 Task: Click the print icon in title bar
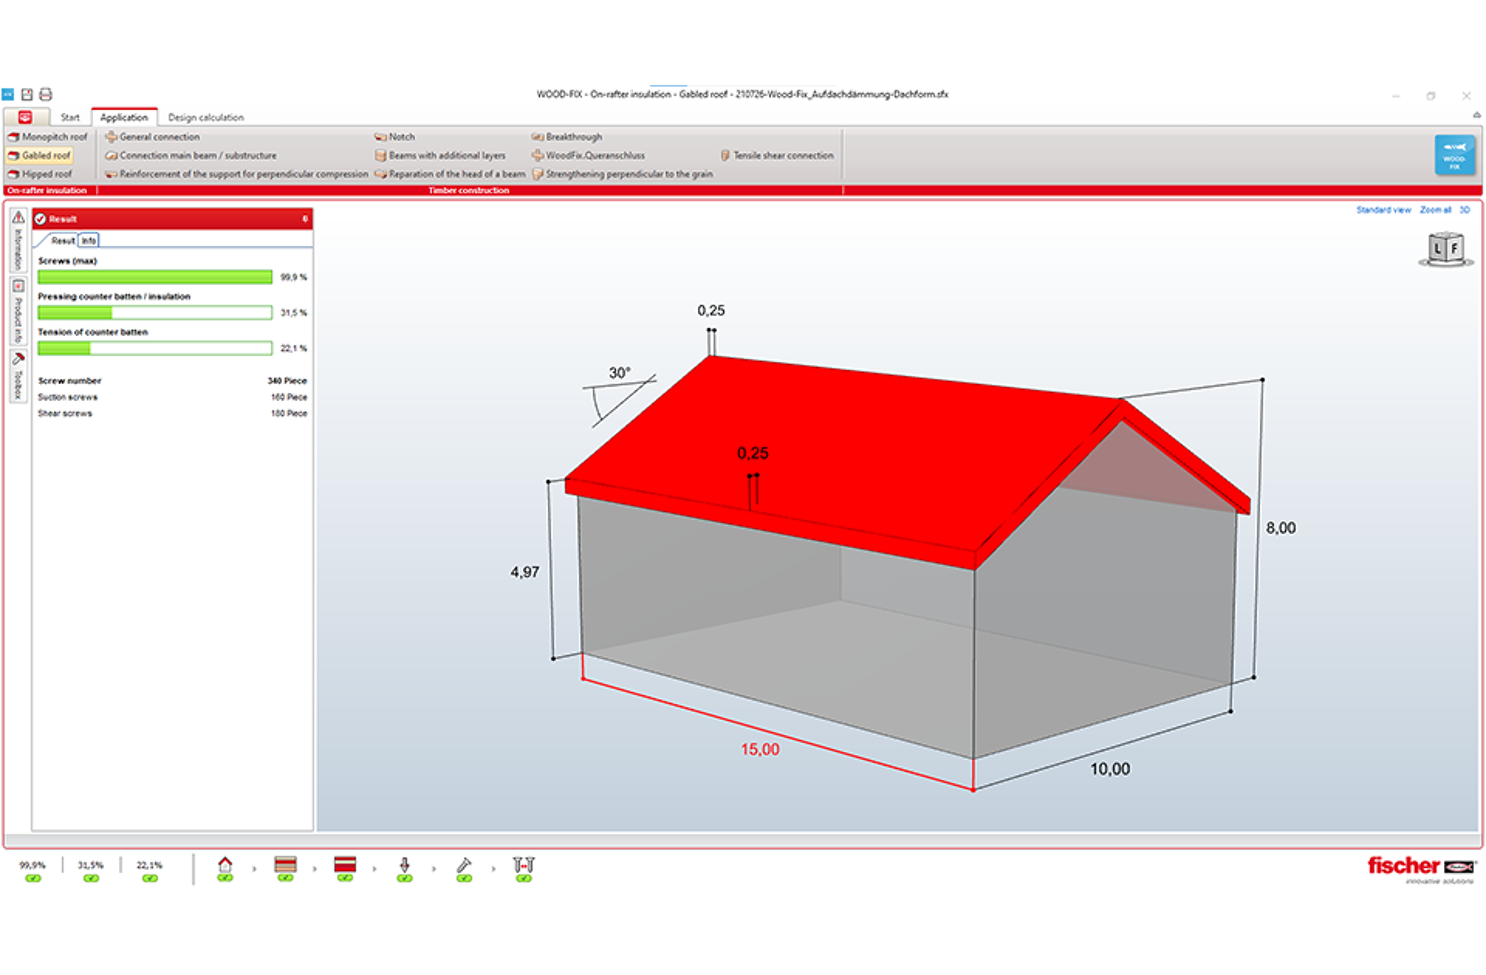[x=45, y=94]
